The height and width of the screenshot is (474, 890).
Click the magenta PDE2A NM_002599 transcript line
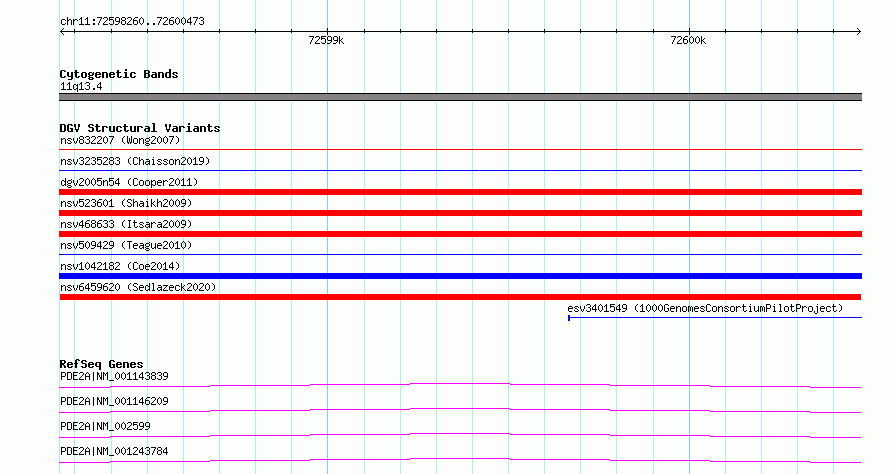460,435
